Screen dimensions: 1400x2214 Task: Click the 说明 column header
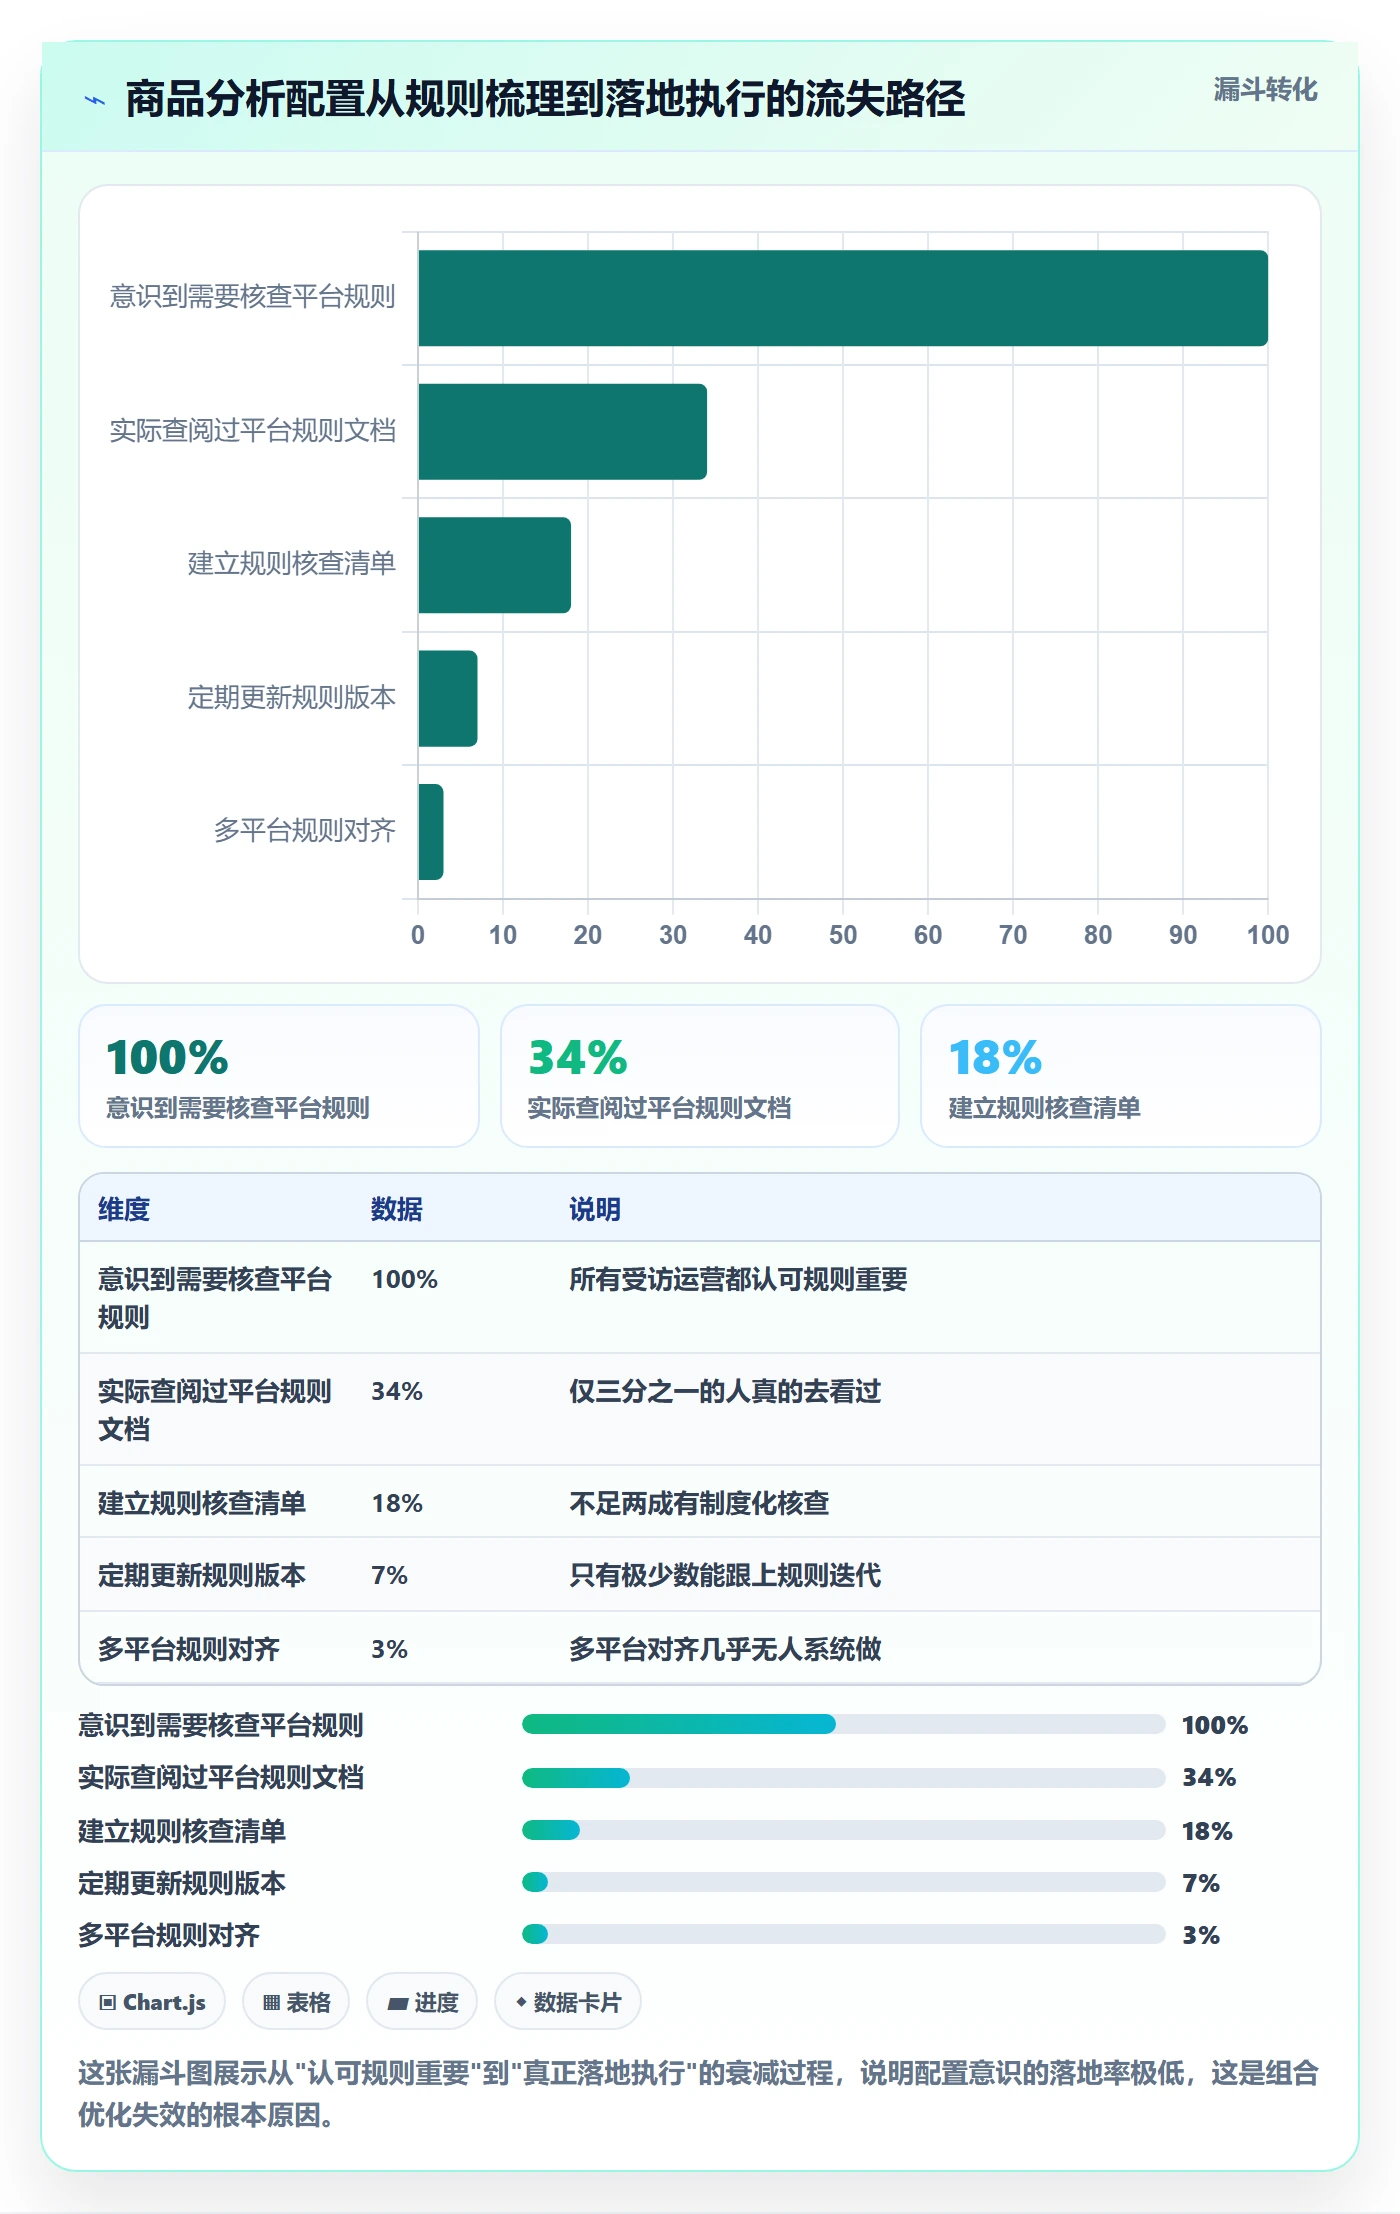[595, 1209]
